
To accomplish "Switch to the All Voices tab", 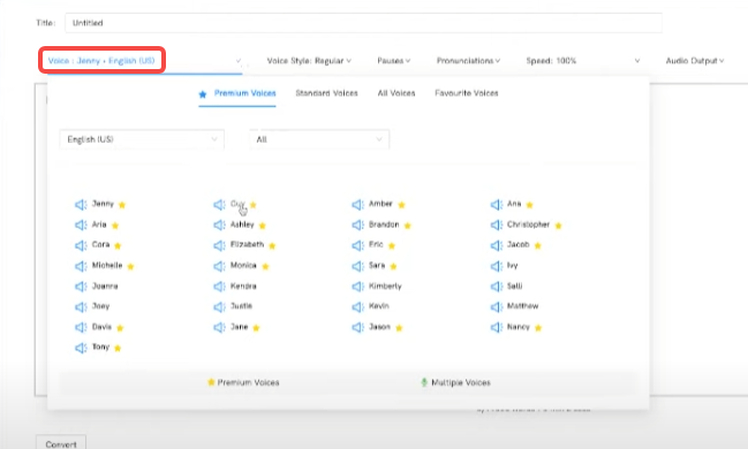I will (396, 94).
